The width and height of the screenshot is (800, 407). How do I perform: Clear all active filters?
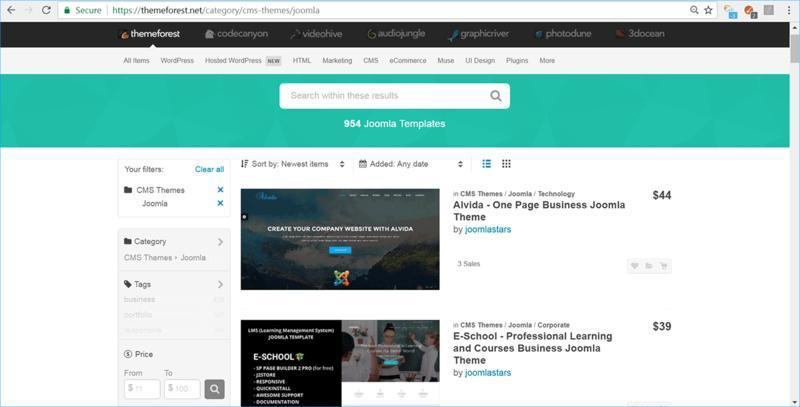tap(209, 169)
